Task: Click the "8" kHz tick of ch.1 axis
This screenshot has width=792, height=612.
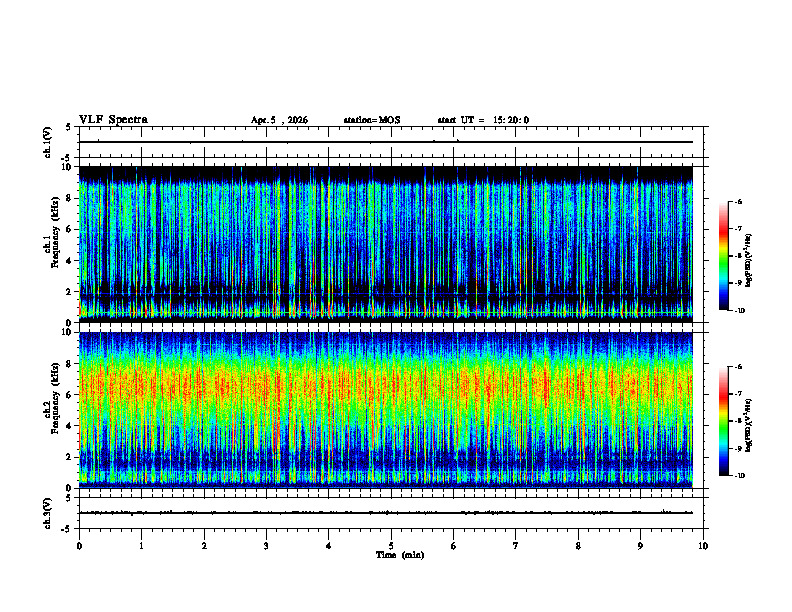Action: (x=70, y=198)
